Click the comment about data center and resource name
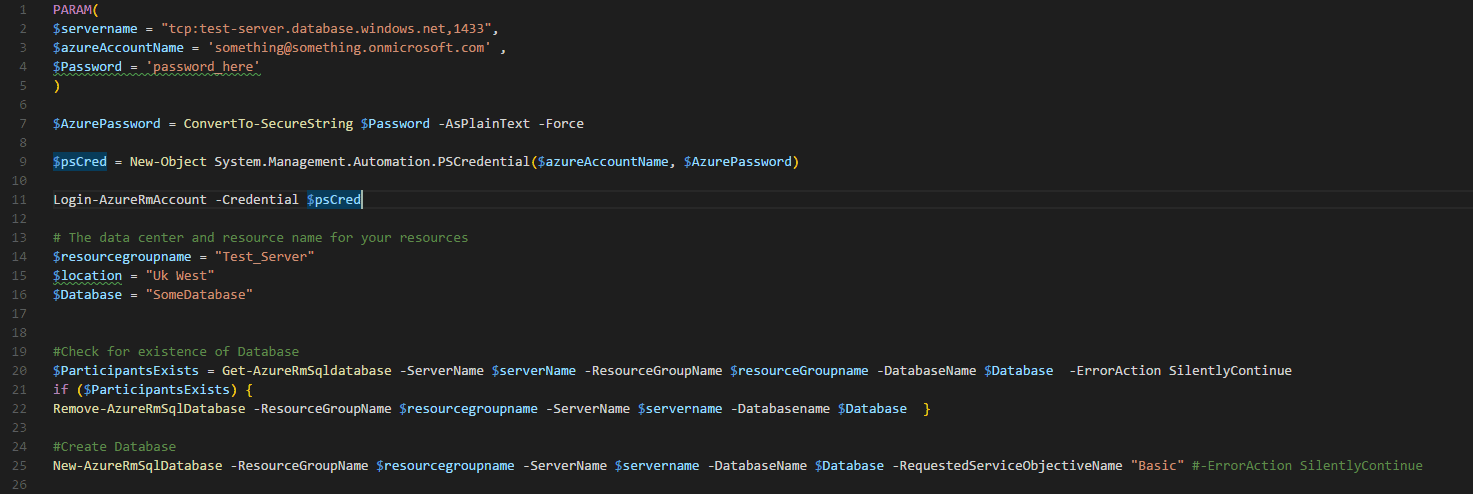1473x494 pixels. 261,238
